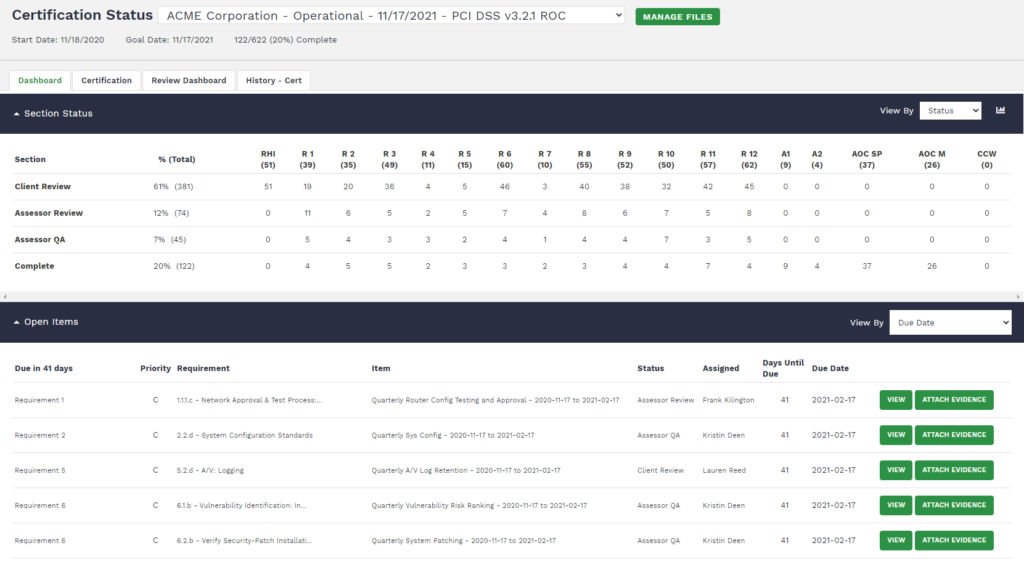1024x564 pixels.
Task: Click the Client Review total 61% (381)
Action: (x=173, y=187)
